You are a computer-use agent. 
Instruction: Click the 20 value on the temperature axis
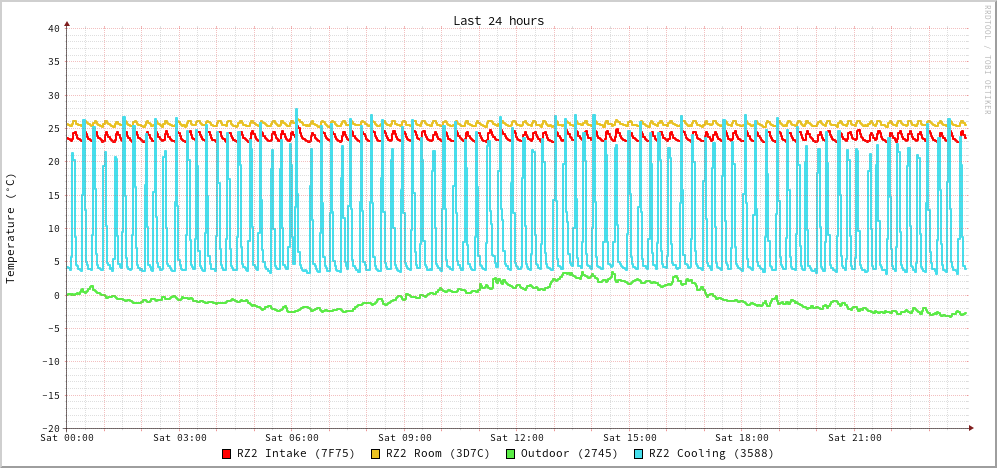point(53,162)
